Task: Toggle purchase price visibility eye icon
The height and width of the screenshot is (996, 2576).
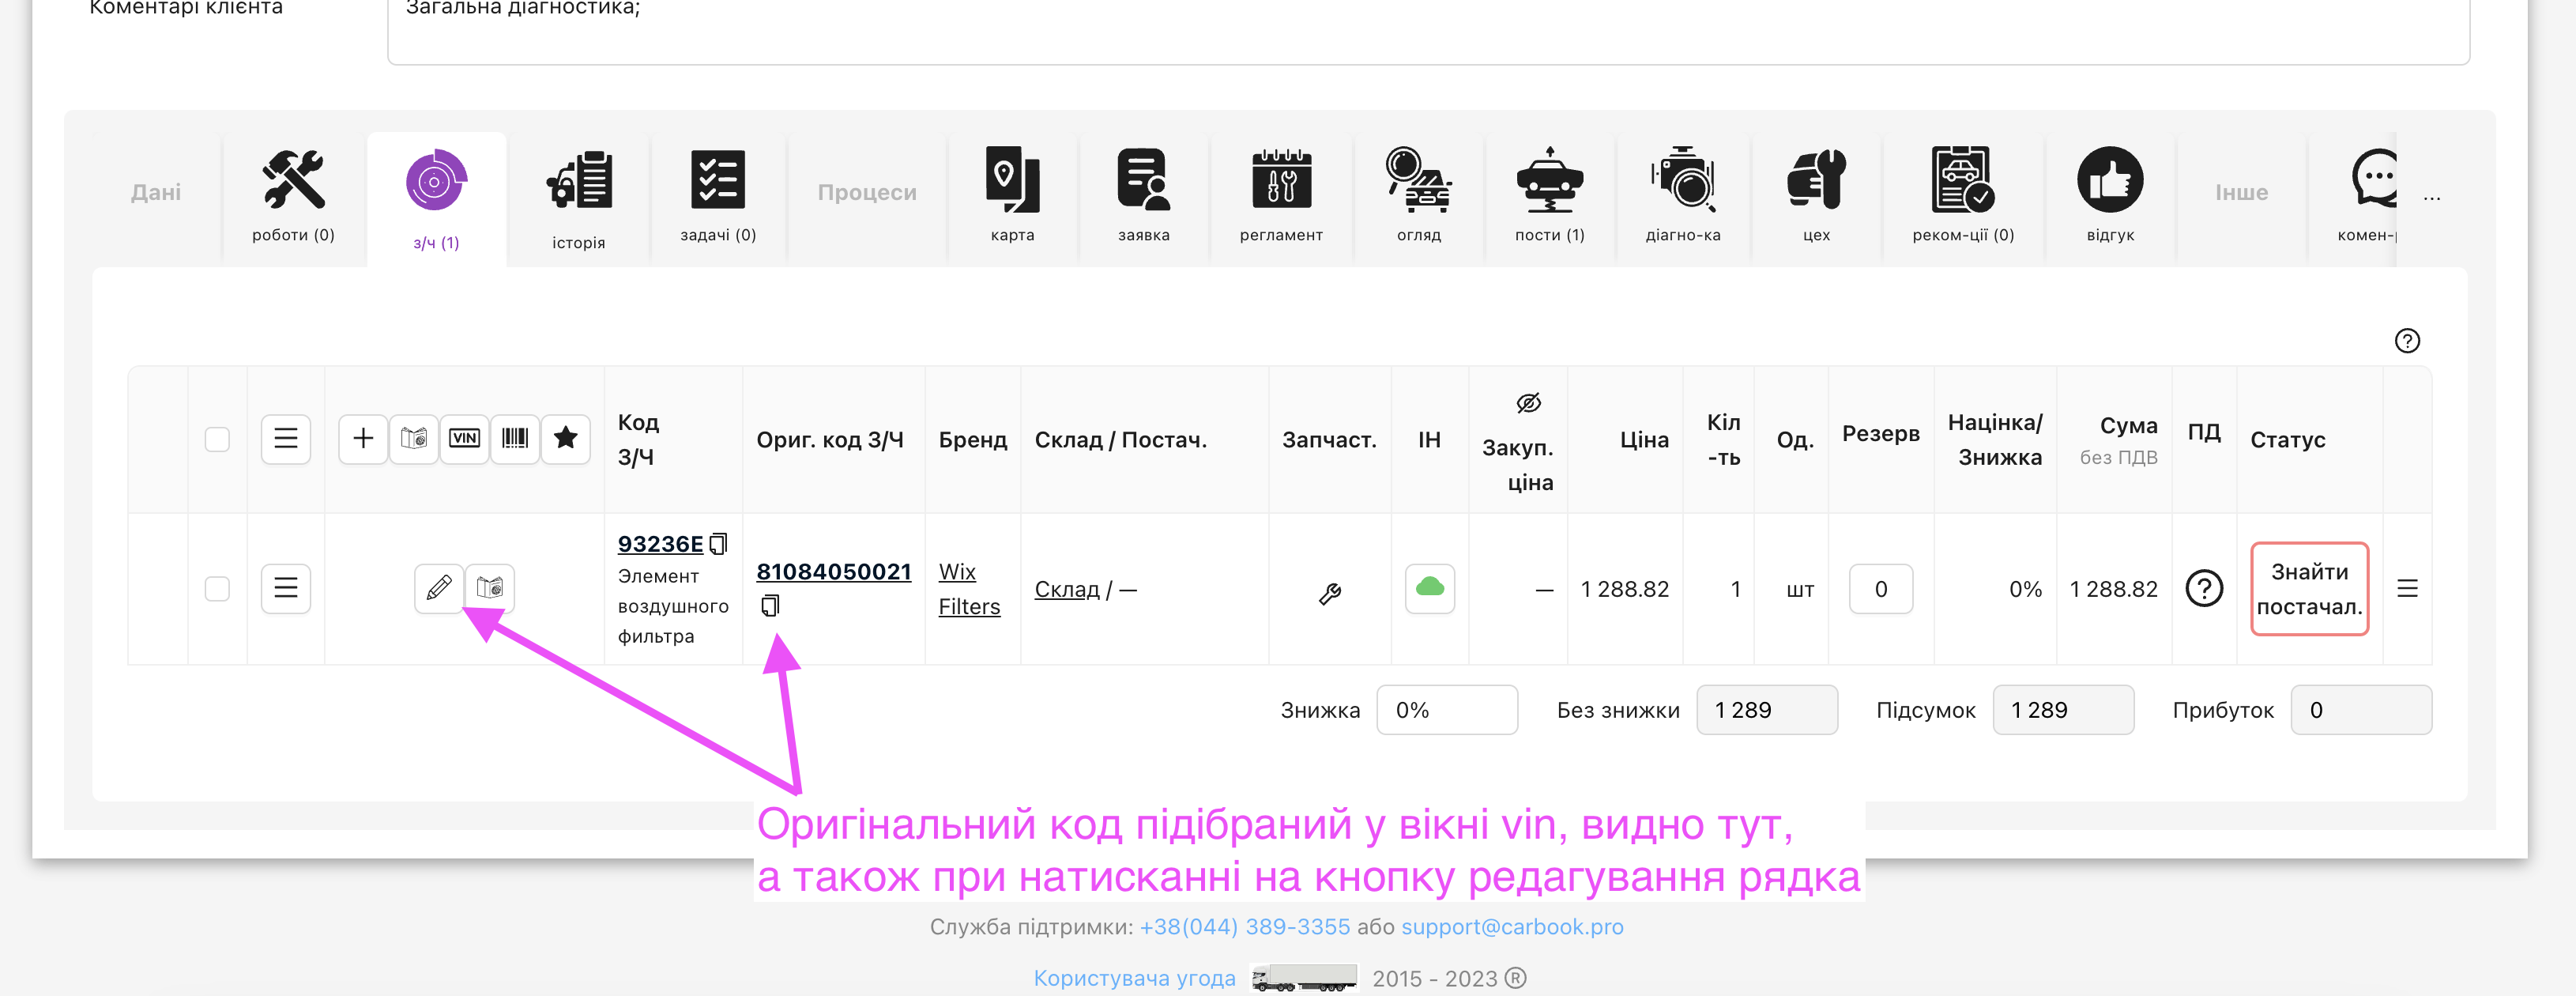Action: pos(1528,403)
